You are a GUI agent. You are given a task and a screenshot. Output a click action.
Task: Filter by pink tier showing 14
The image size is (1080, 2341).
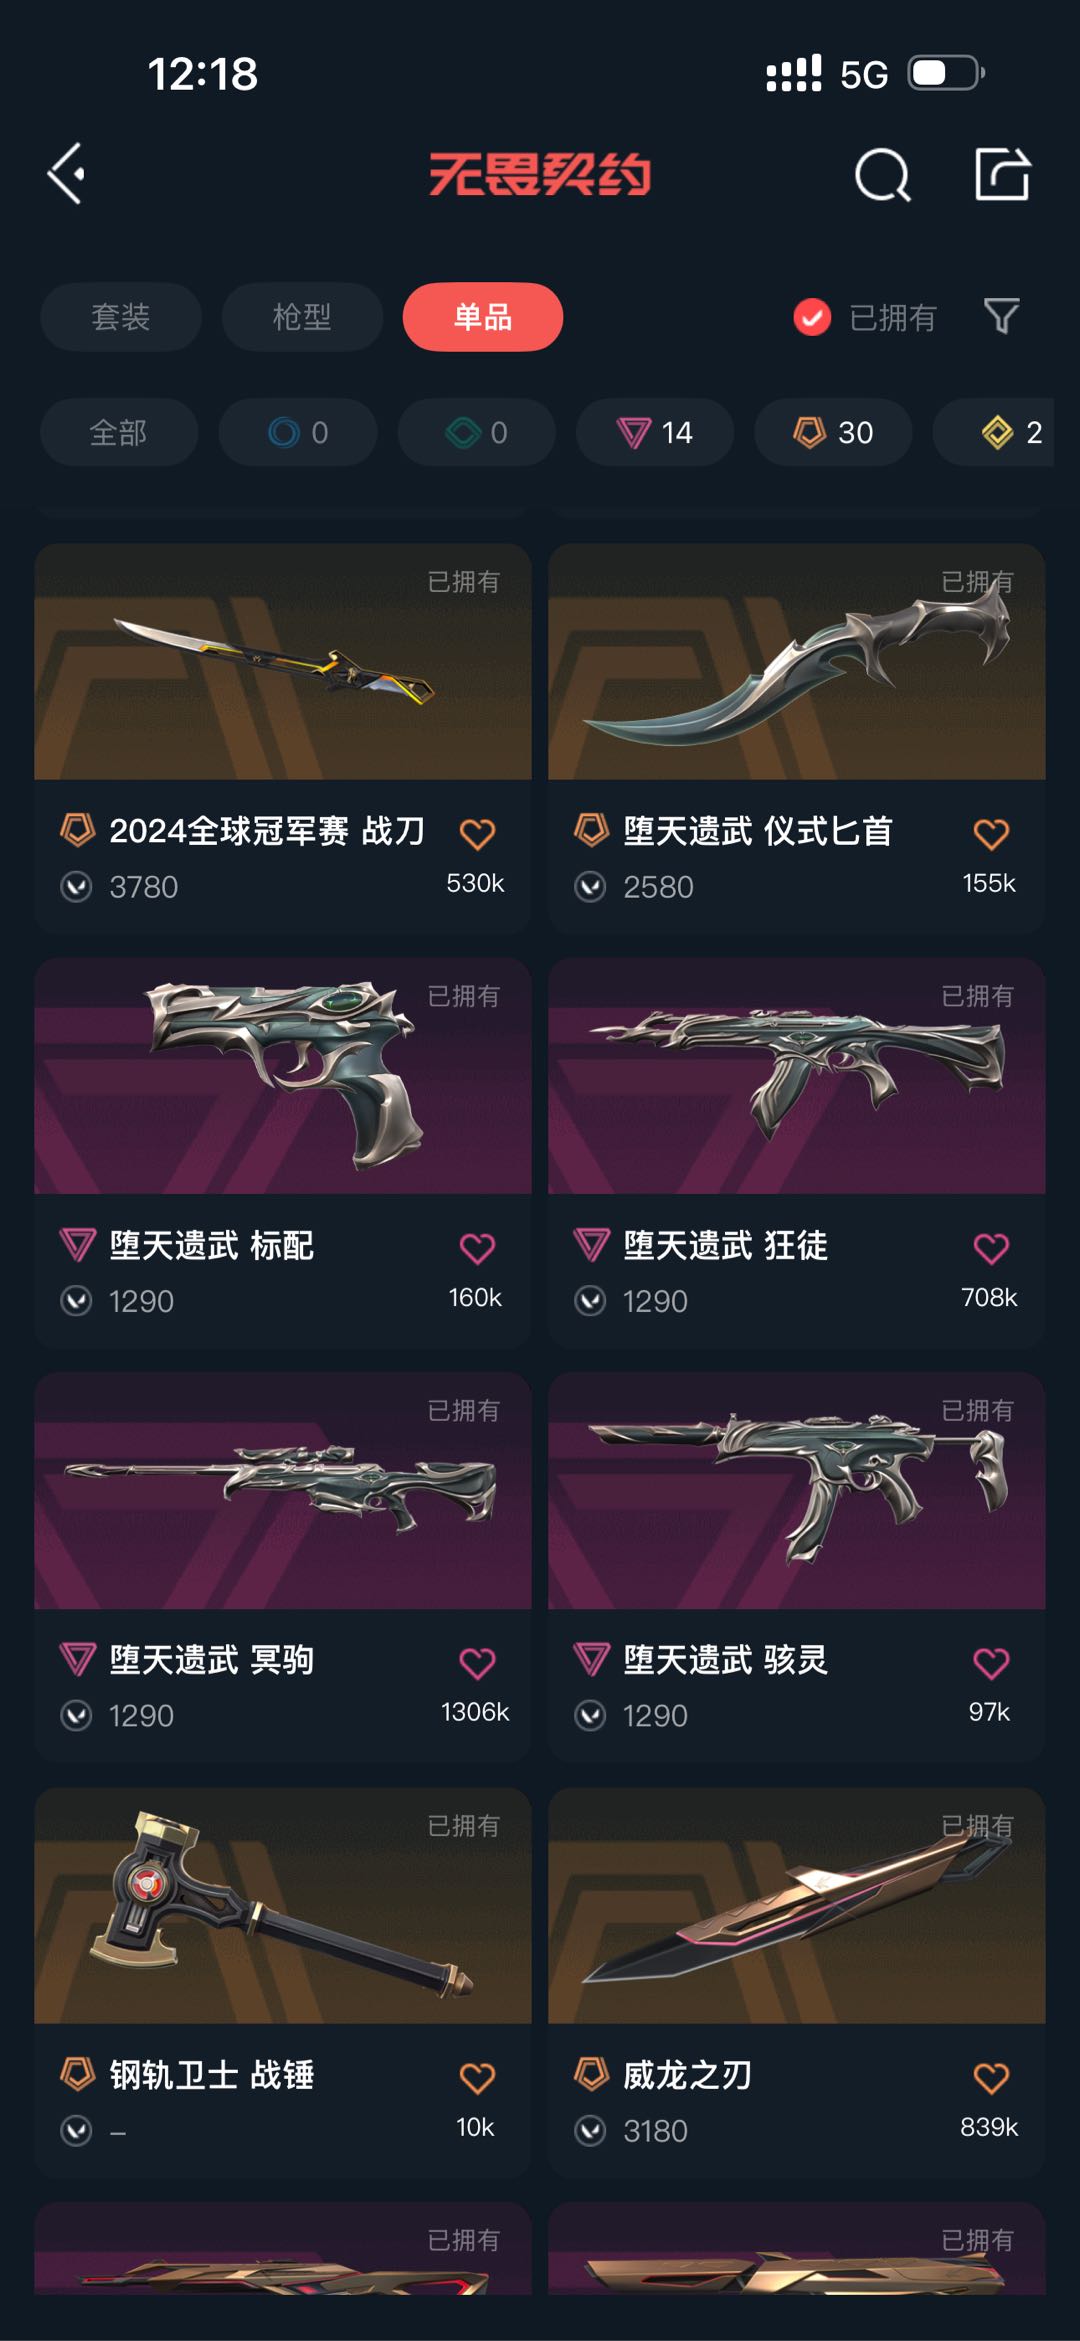pos(655,432)
